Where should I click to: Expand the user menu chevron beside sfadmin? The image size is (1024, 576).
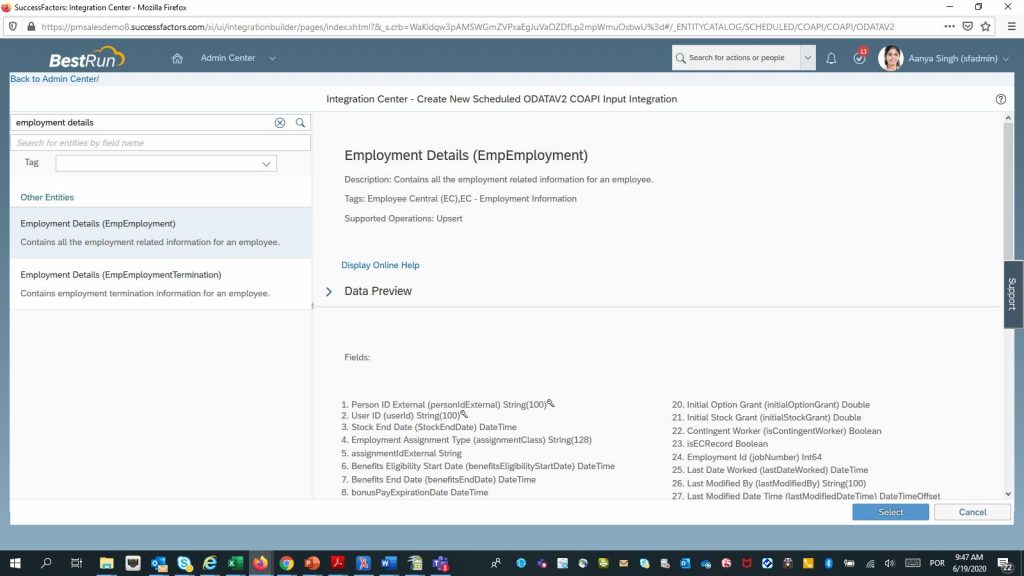click(1006, 59)
